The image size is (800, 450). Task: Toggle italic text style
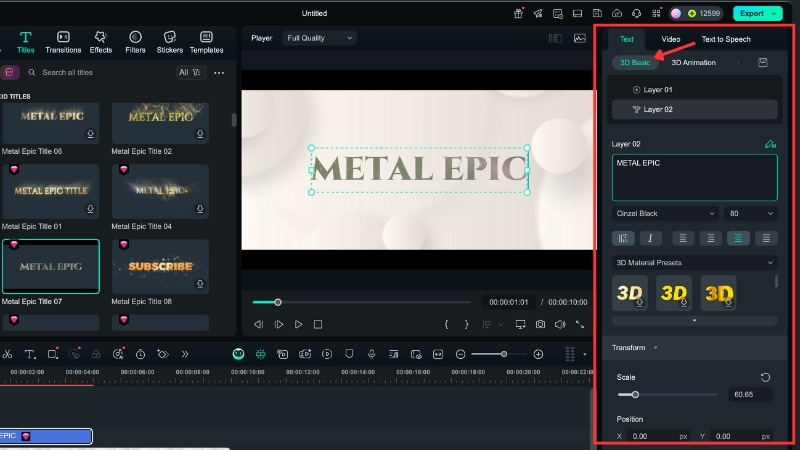650,238
